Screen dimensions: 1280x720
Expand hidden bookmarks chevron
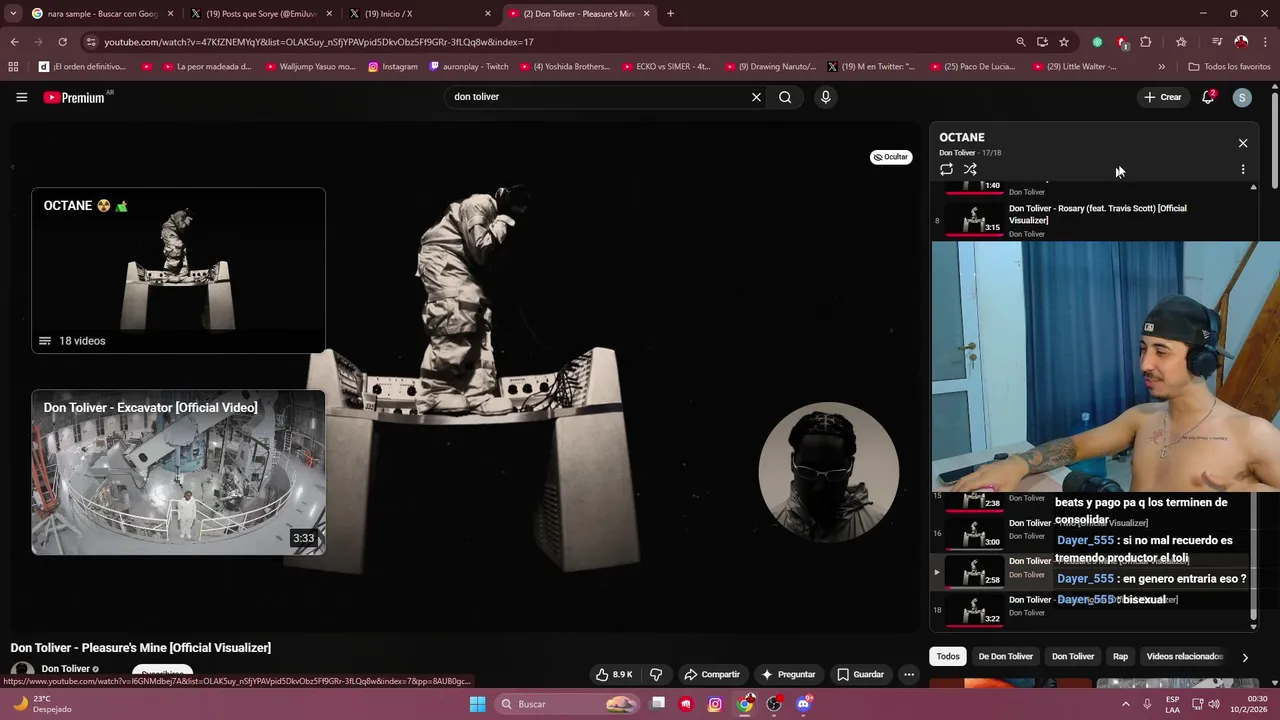(1161, 67)
